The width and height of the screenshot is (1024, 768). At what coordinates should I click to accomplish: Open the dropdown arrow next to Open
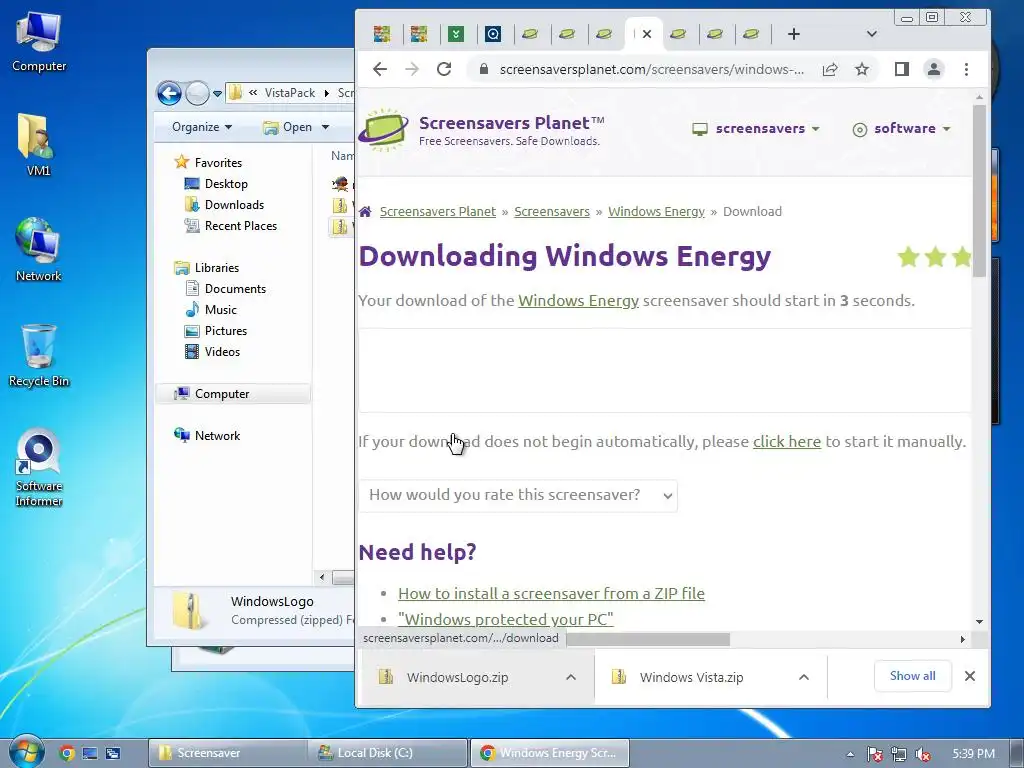click(x=325, y=127)
